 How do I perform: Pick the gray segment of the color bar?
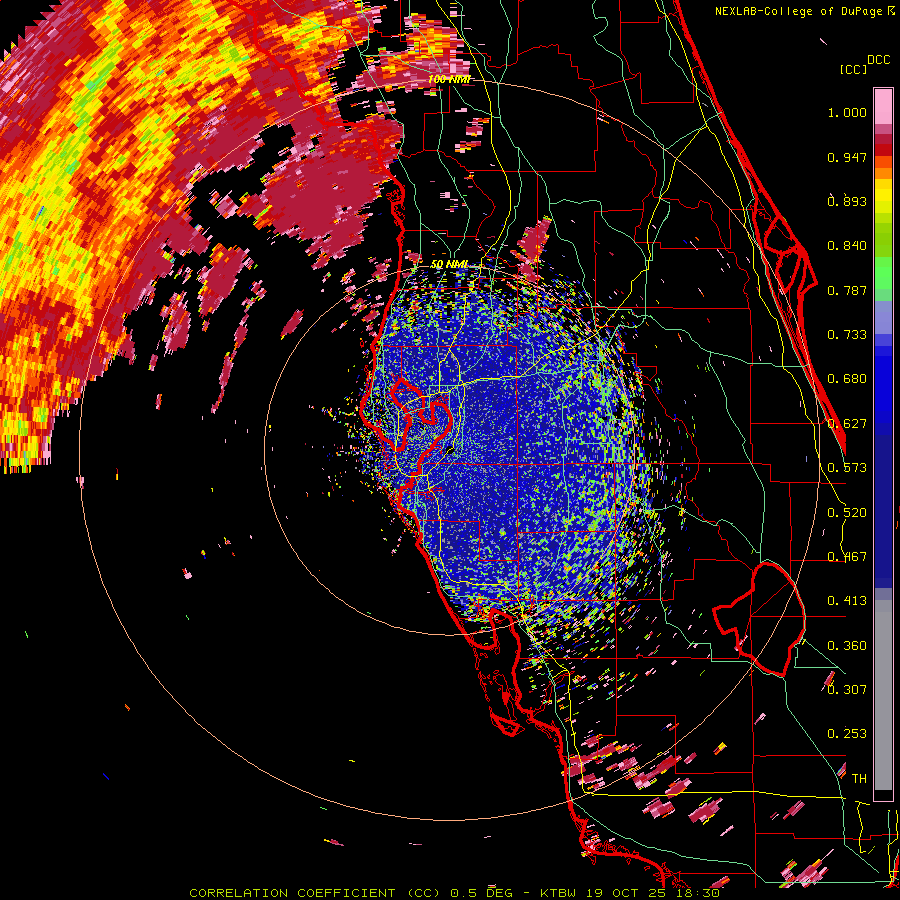883,695
